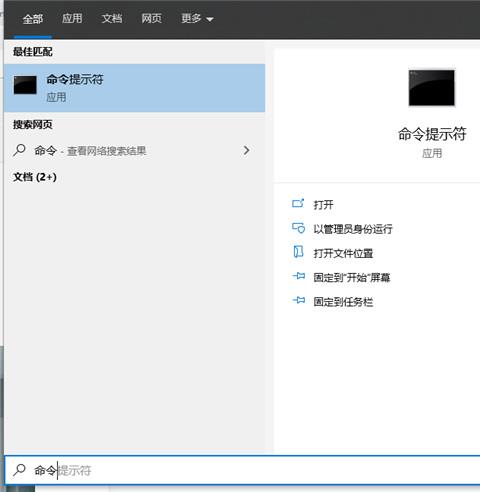The width and height of the screenshot is (480, 492).
Task: Expand the 文档 (2+) results section
Action: 35,177
